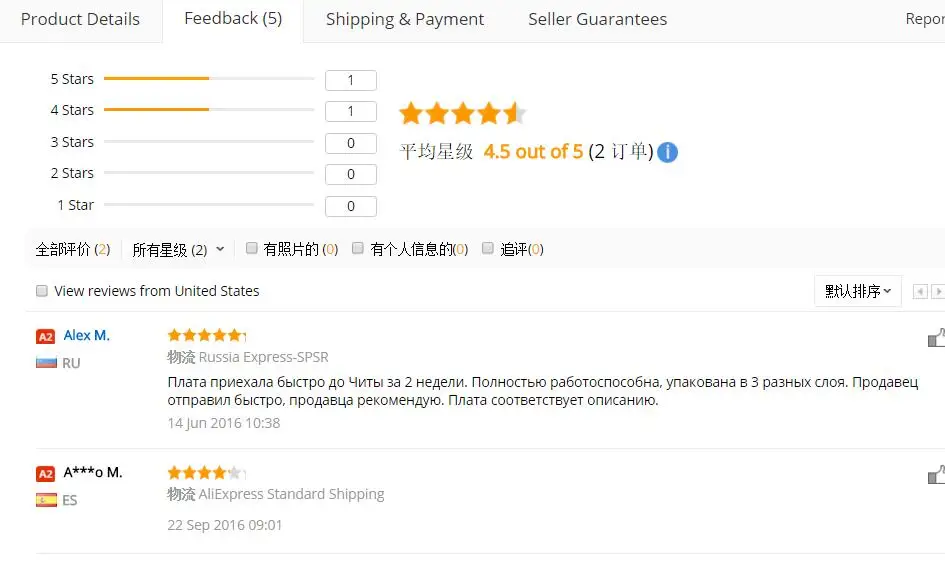Viewport: 945px width, 573px height.
Task: Click the A2 badge next to Alex M.
Action: pos(45,337)
